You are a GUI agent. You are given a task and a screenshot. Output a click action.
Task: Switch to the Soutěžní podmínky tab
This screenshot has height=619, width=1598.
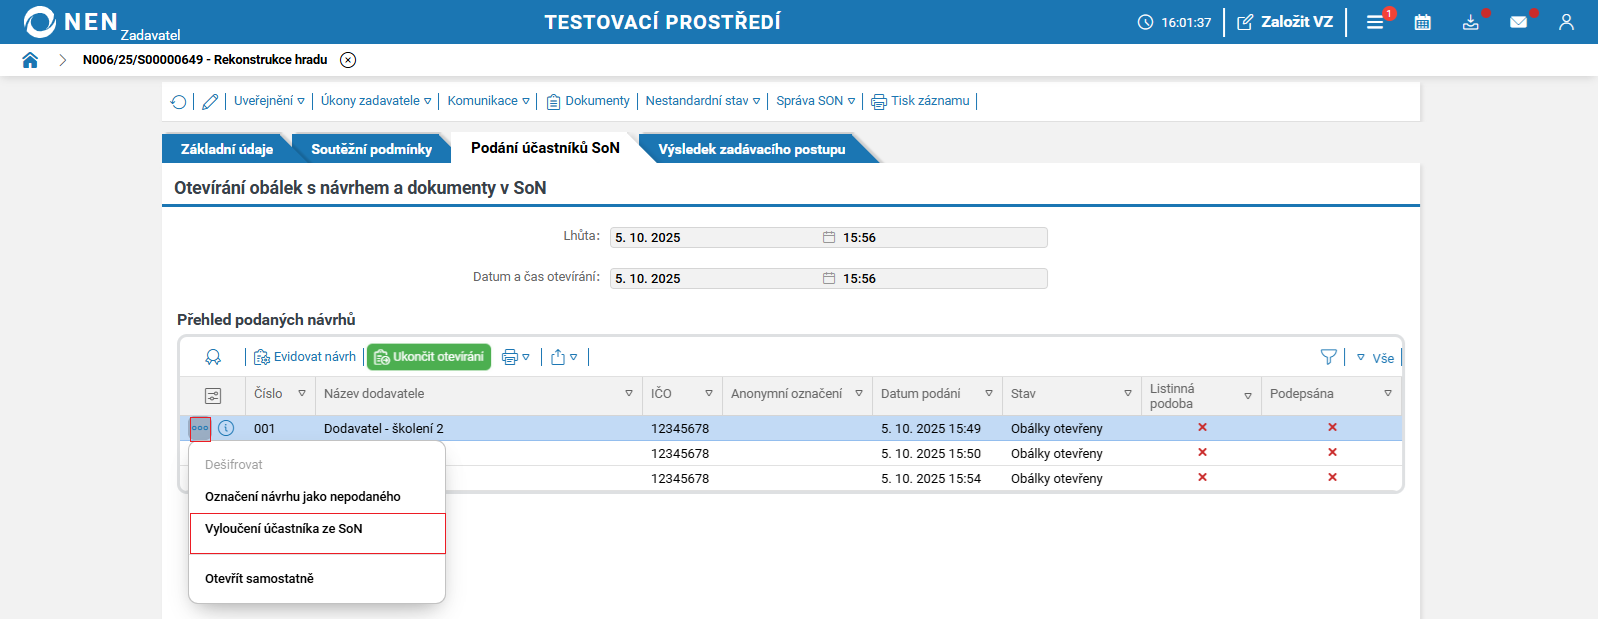pos(371,149)
